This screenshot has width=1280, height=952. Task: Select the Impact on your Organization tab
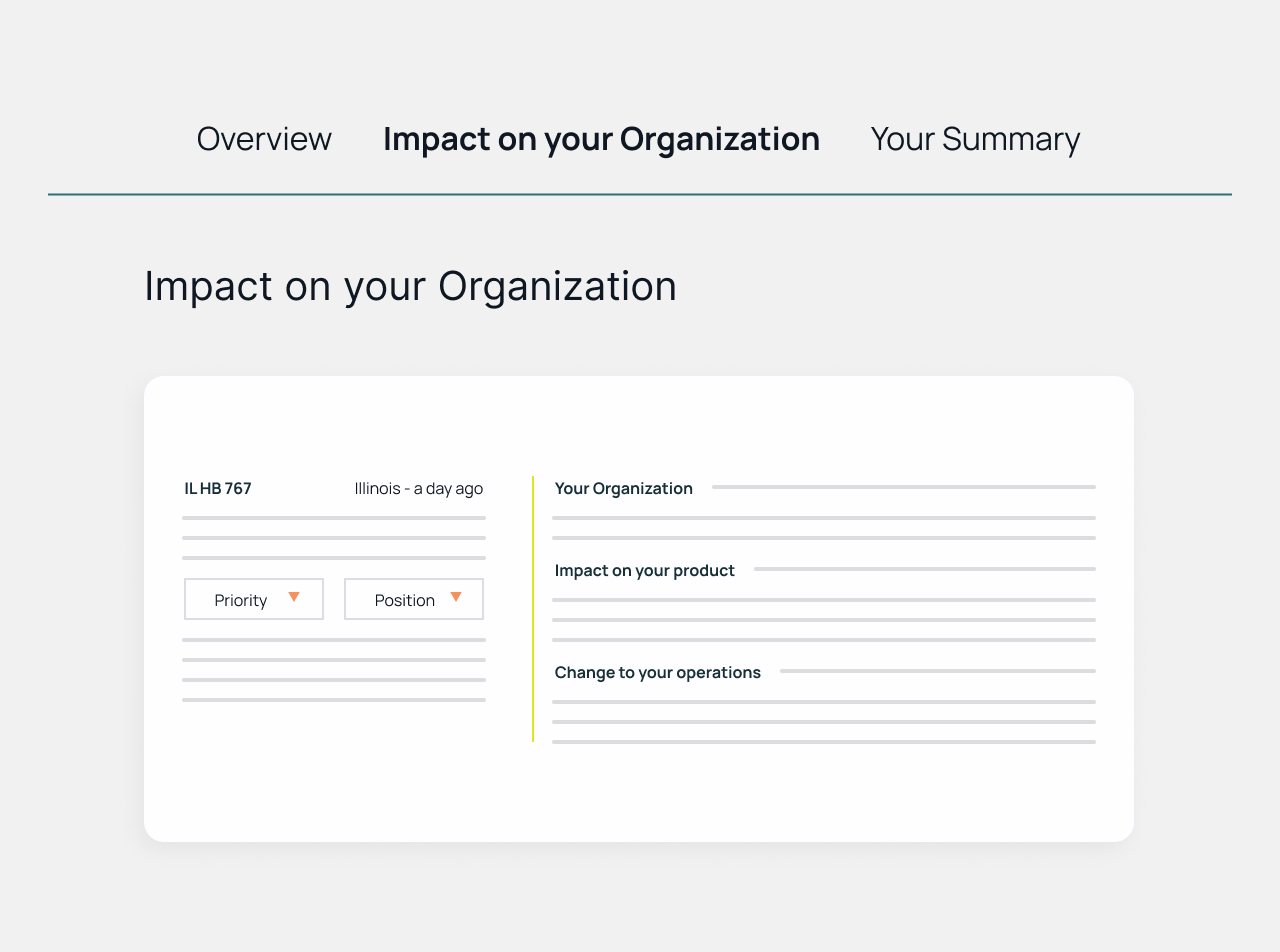click(x=601, y=139)
